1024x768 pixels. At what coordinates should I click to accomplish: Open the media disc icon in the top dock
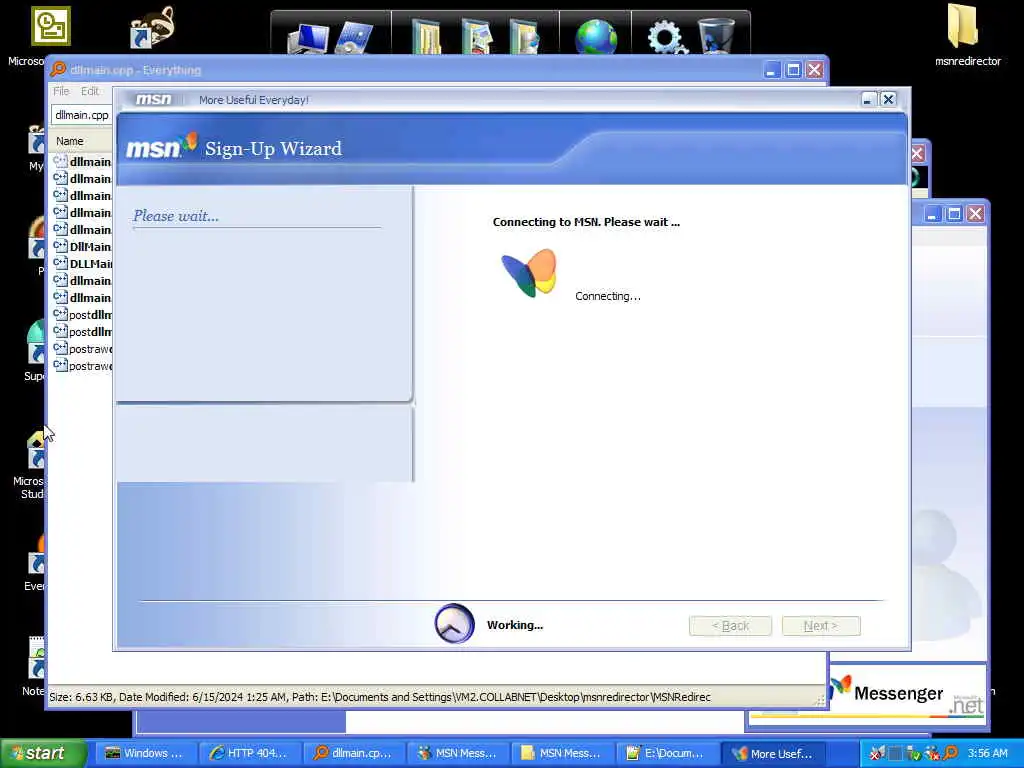(x=353, y=38)
